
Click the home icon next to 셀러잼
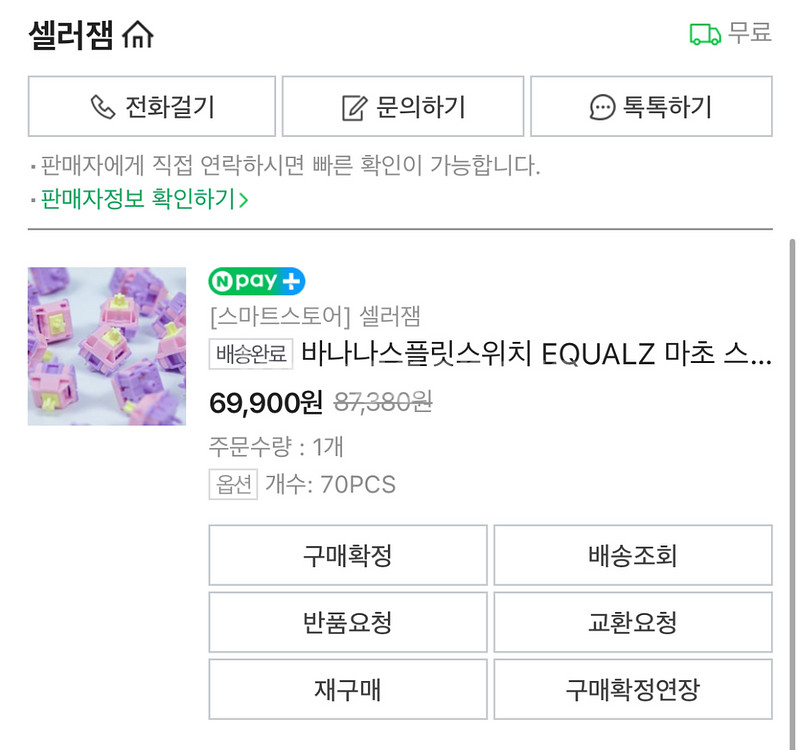point(138,36)
